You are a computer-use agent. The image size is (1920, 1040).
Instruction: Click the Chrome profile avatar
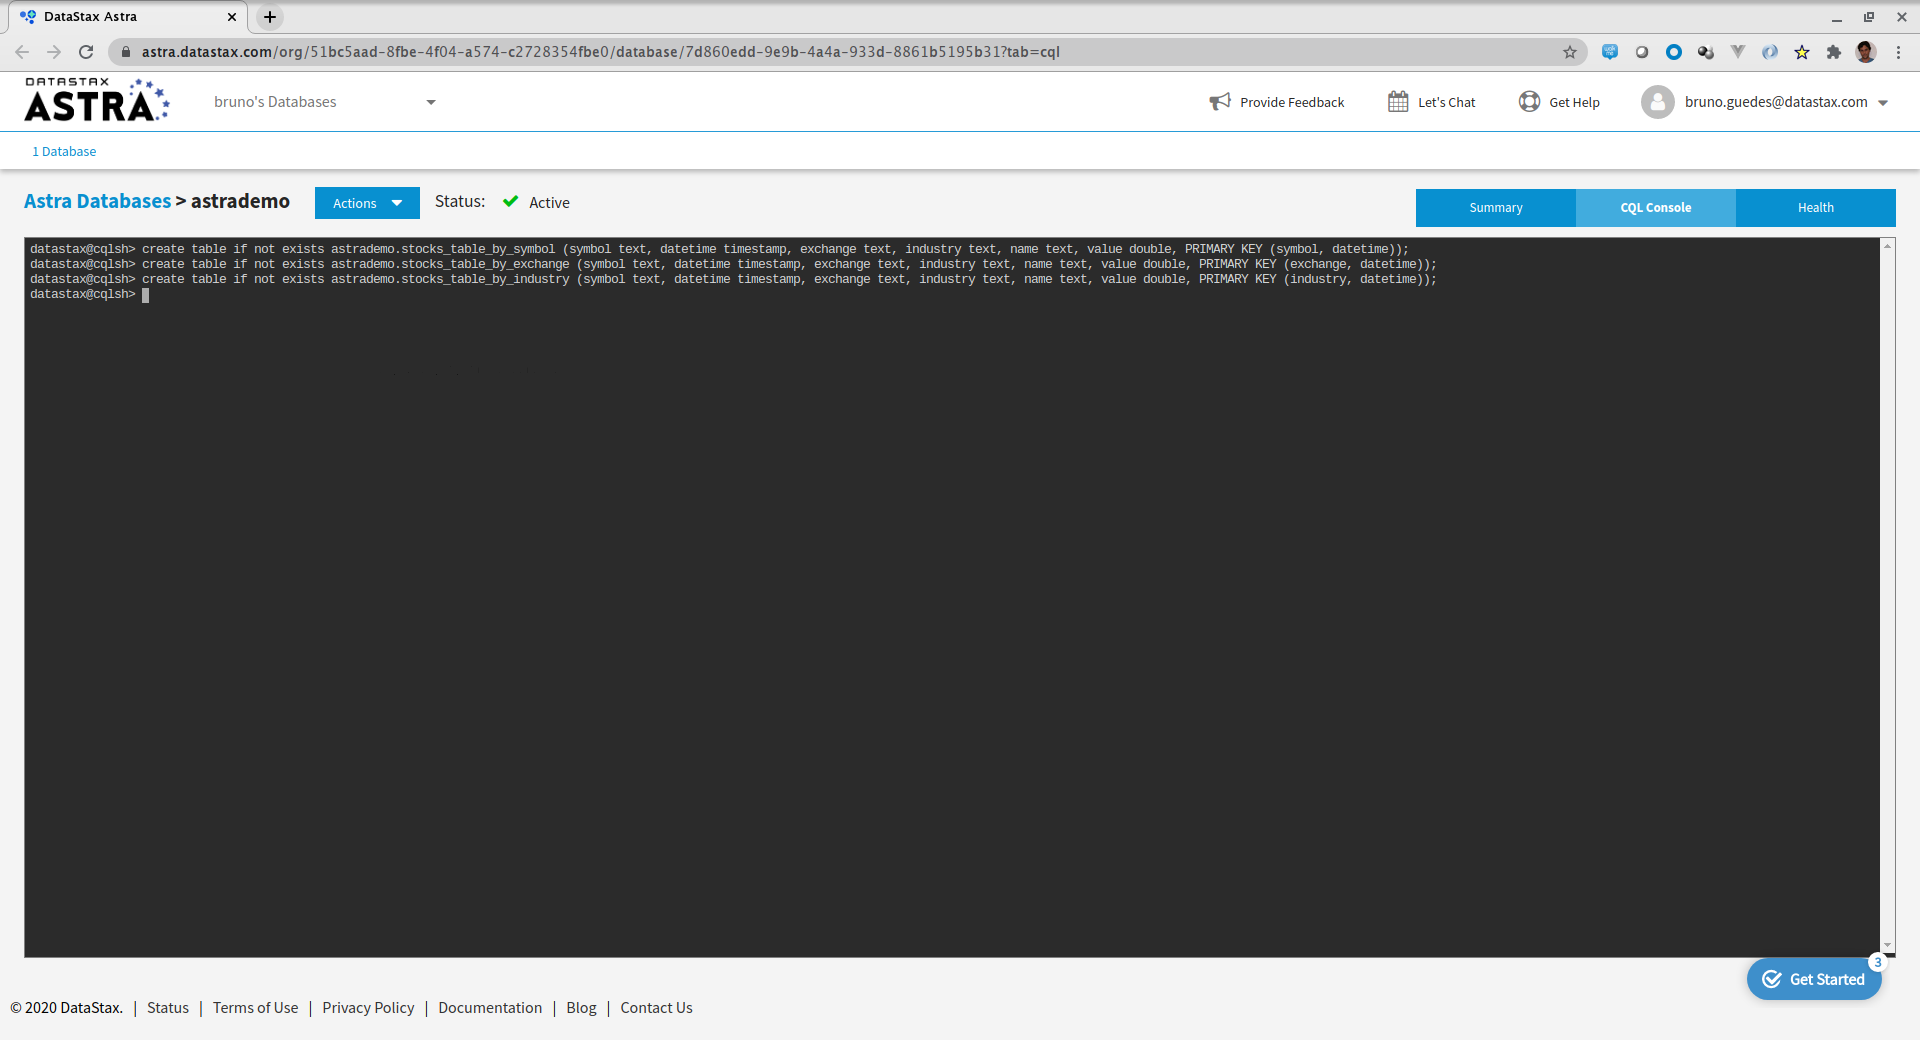tap(1866, 52)
